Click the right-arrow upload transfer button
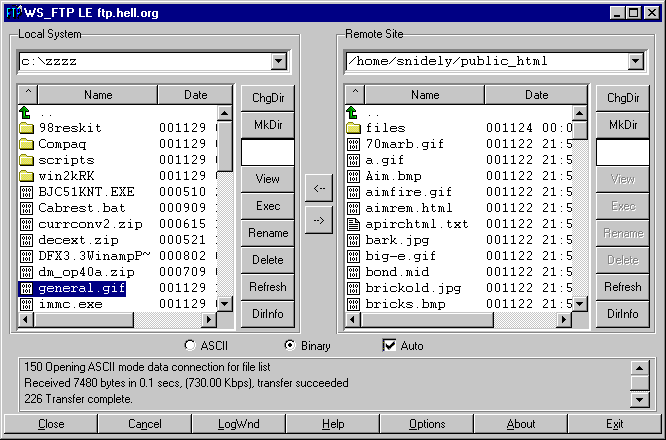This screenshot has height=440, width=666. click(319, 220)
